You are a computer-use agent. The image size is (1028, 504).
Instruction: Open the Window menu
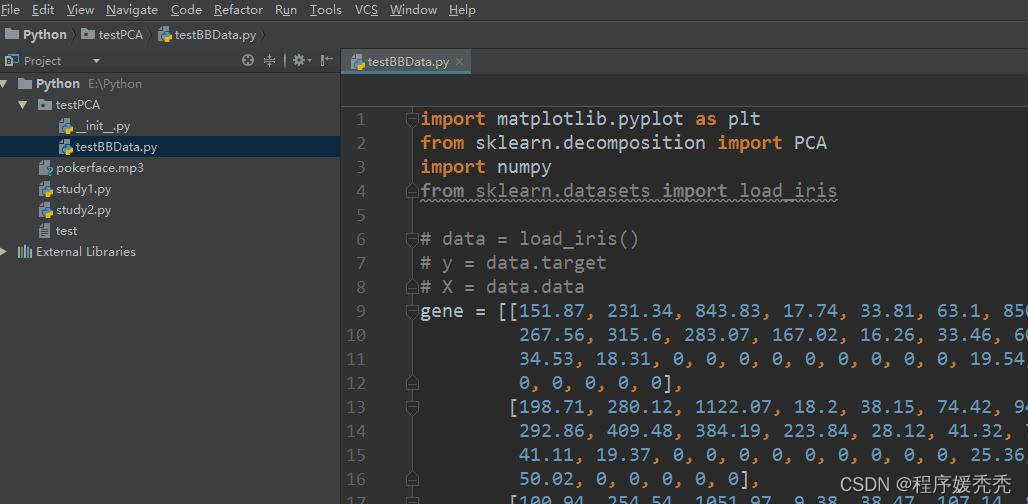413,10
